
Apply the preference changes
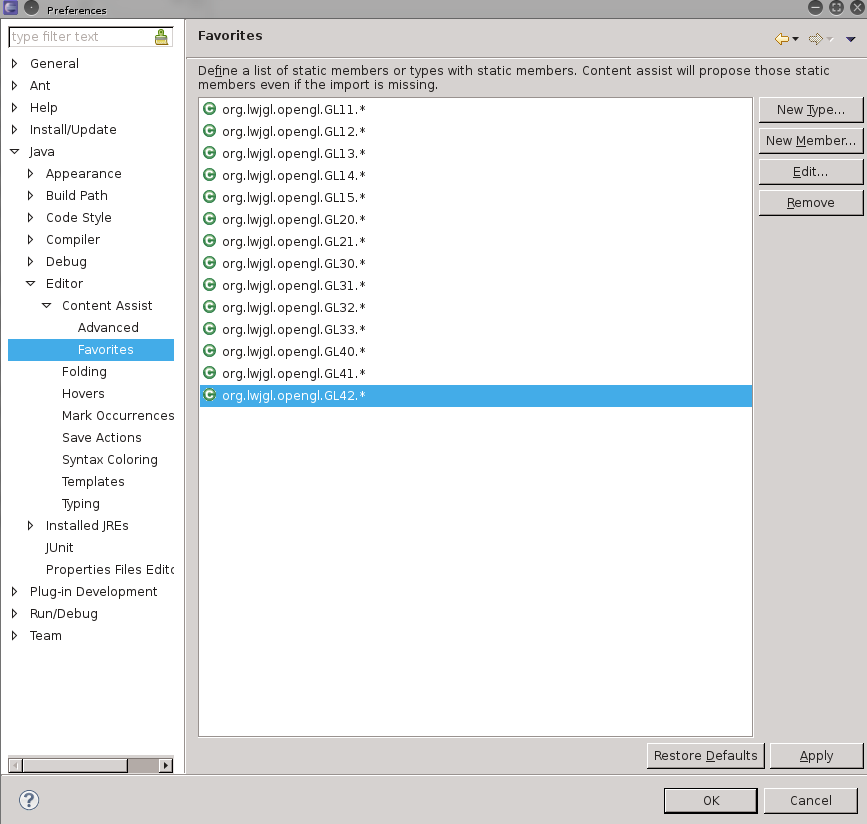[x=816, y=755]
